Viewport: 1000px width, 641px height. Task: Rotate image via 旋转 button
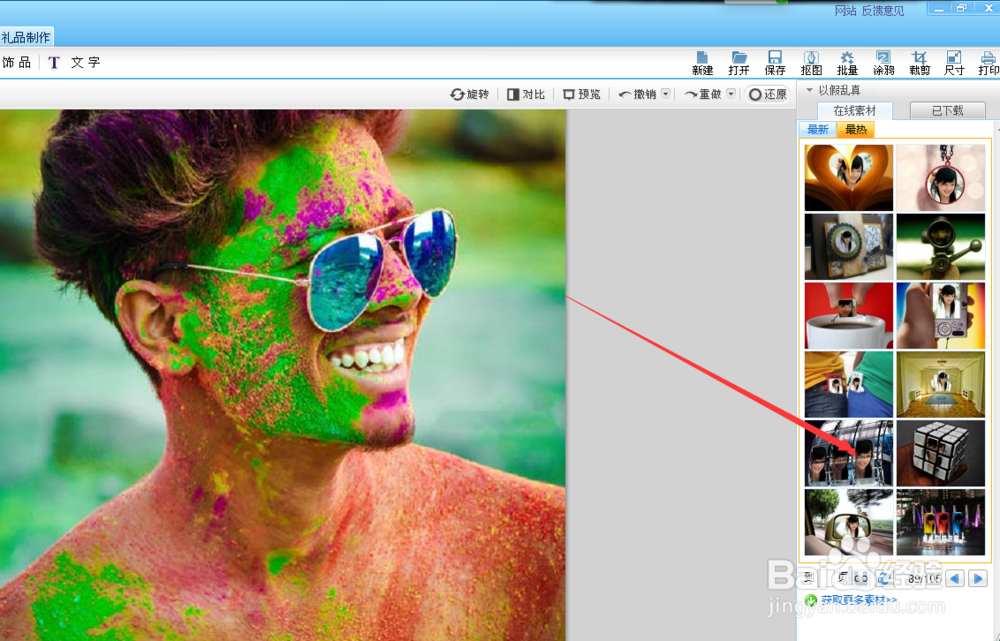tap(469, 94)
